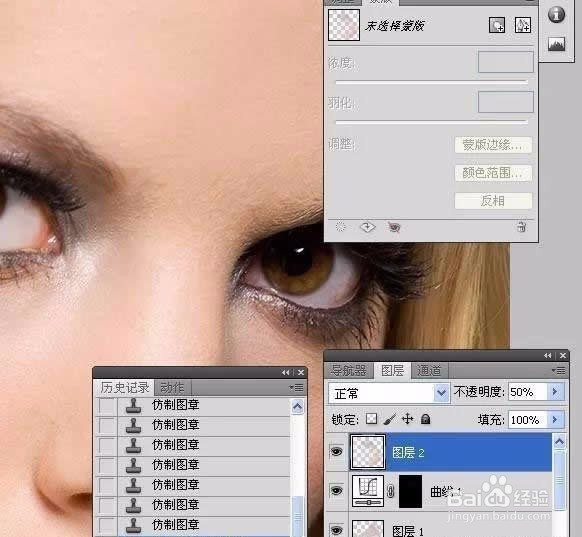
Task: Click the apply mask diamond icon
Action: [x=367, y=227]
